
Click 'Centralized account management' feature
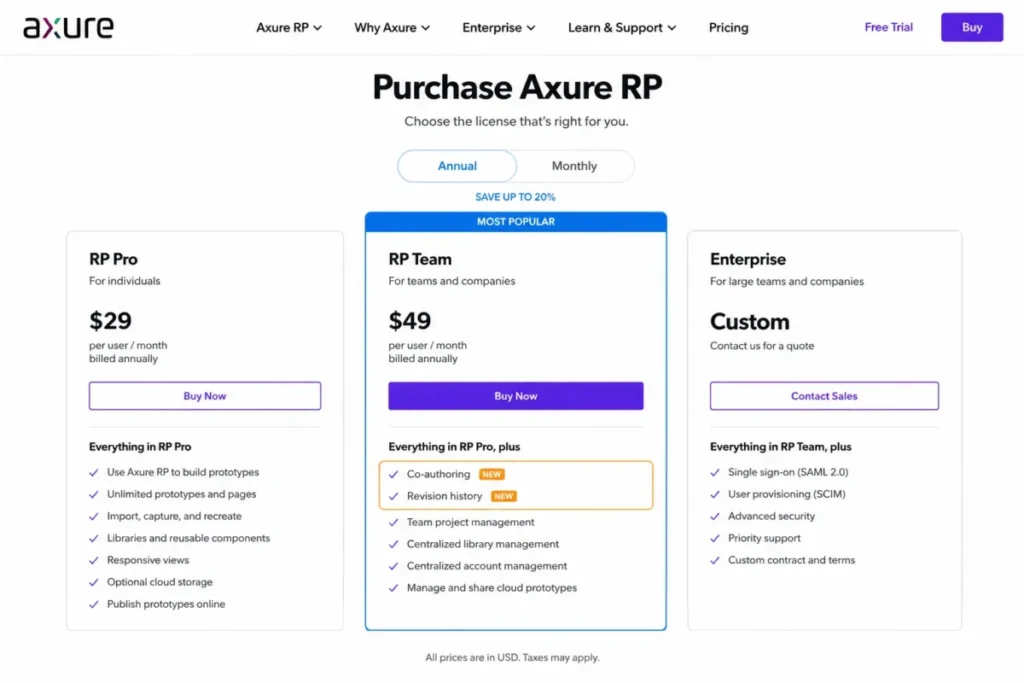pos(487,566)
